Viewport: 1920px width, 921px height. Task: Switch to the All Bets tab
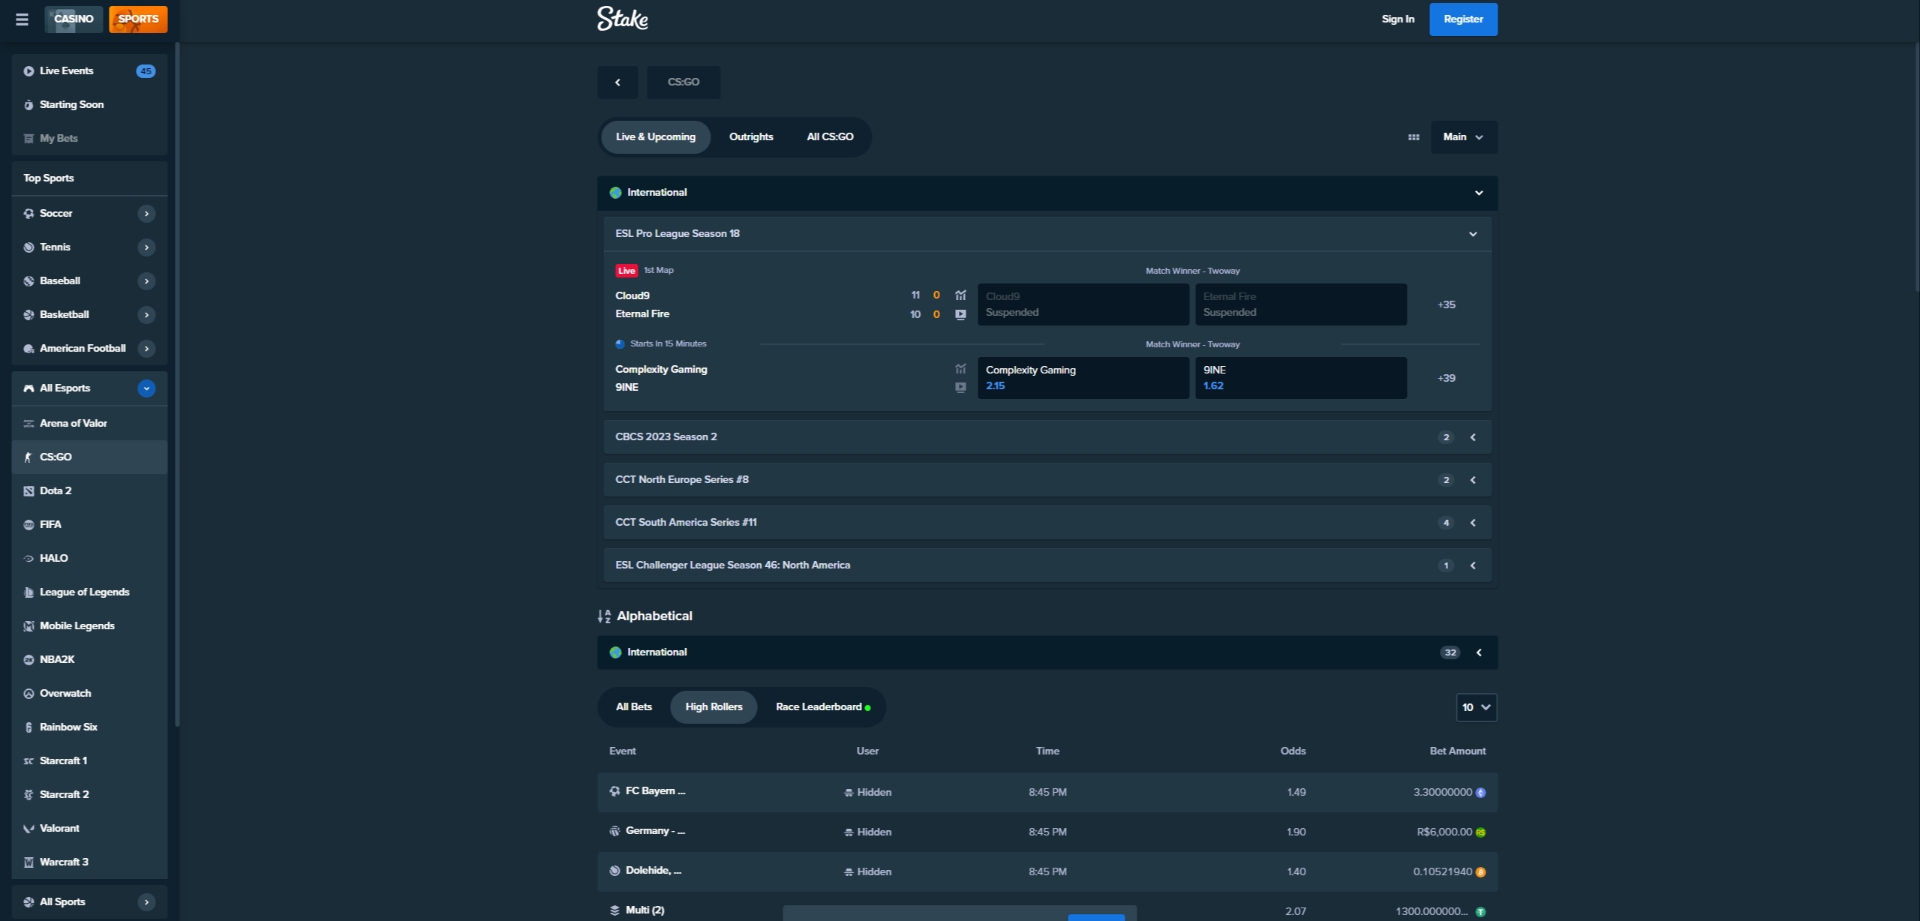pyautogui.click(x=634, y=707)
